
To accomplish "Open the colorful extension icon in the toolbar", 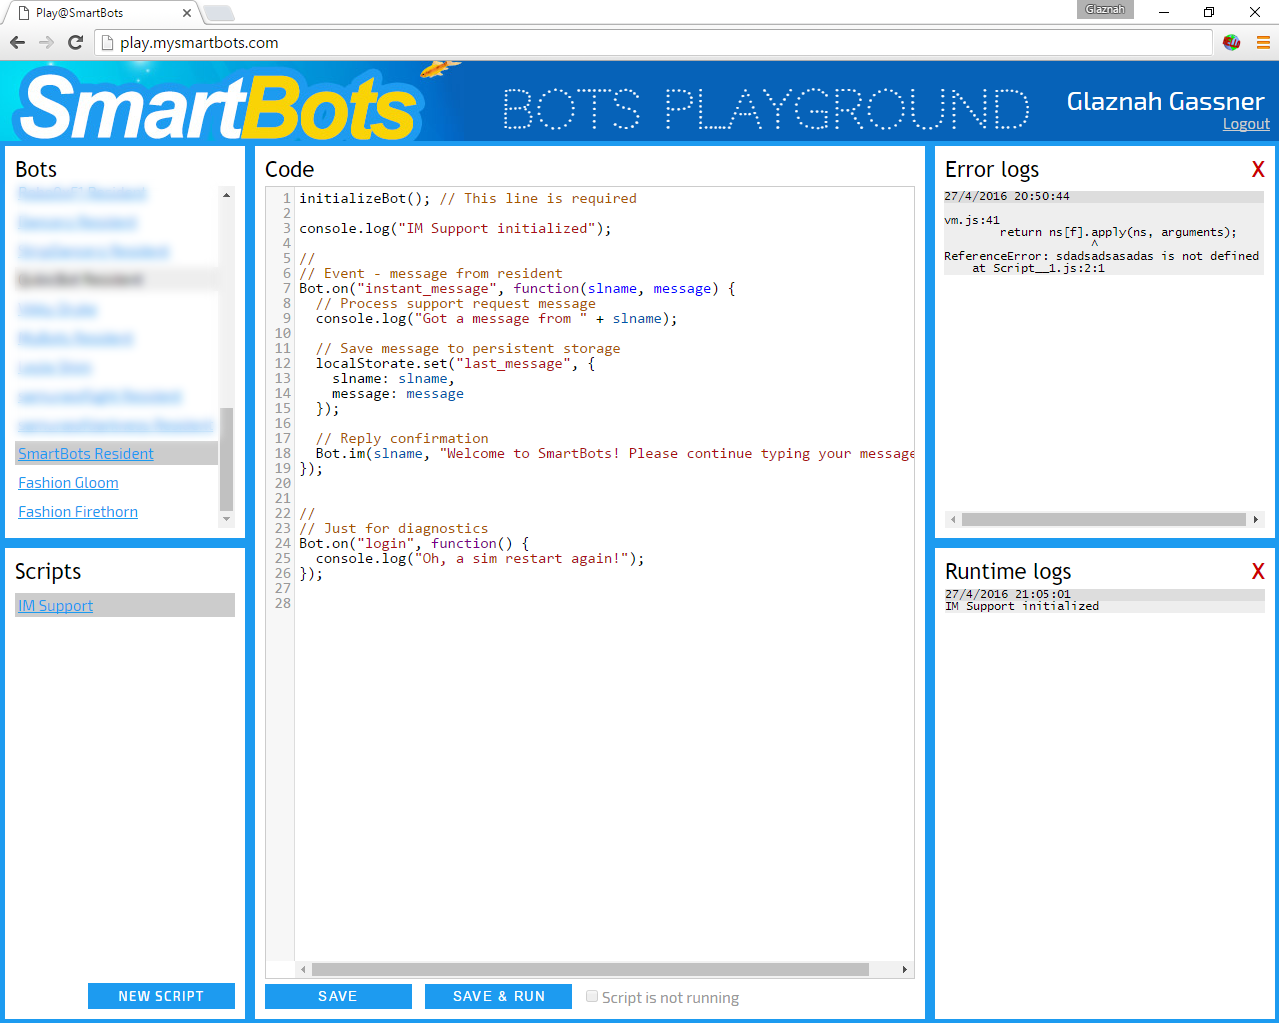I will point(1232,42).
